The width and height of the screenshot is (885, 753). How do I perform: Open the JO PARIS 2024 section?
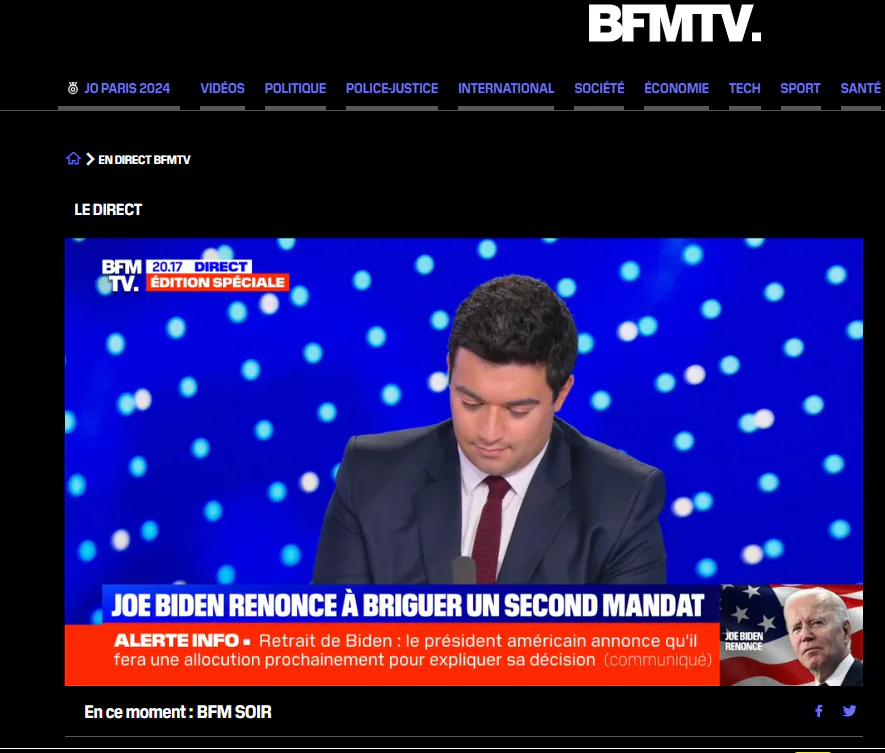coord(127,89)
